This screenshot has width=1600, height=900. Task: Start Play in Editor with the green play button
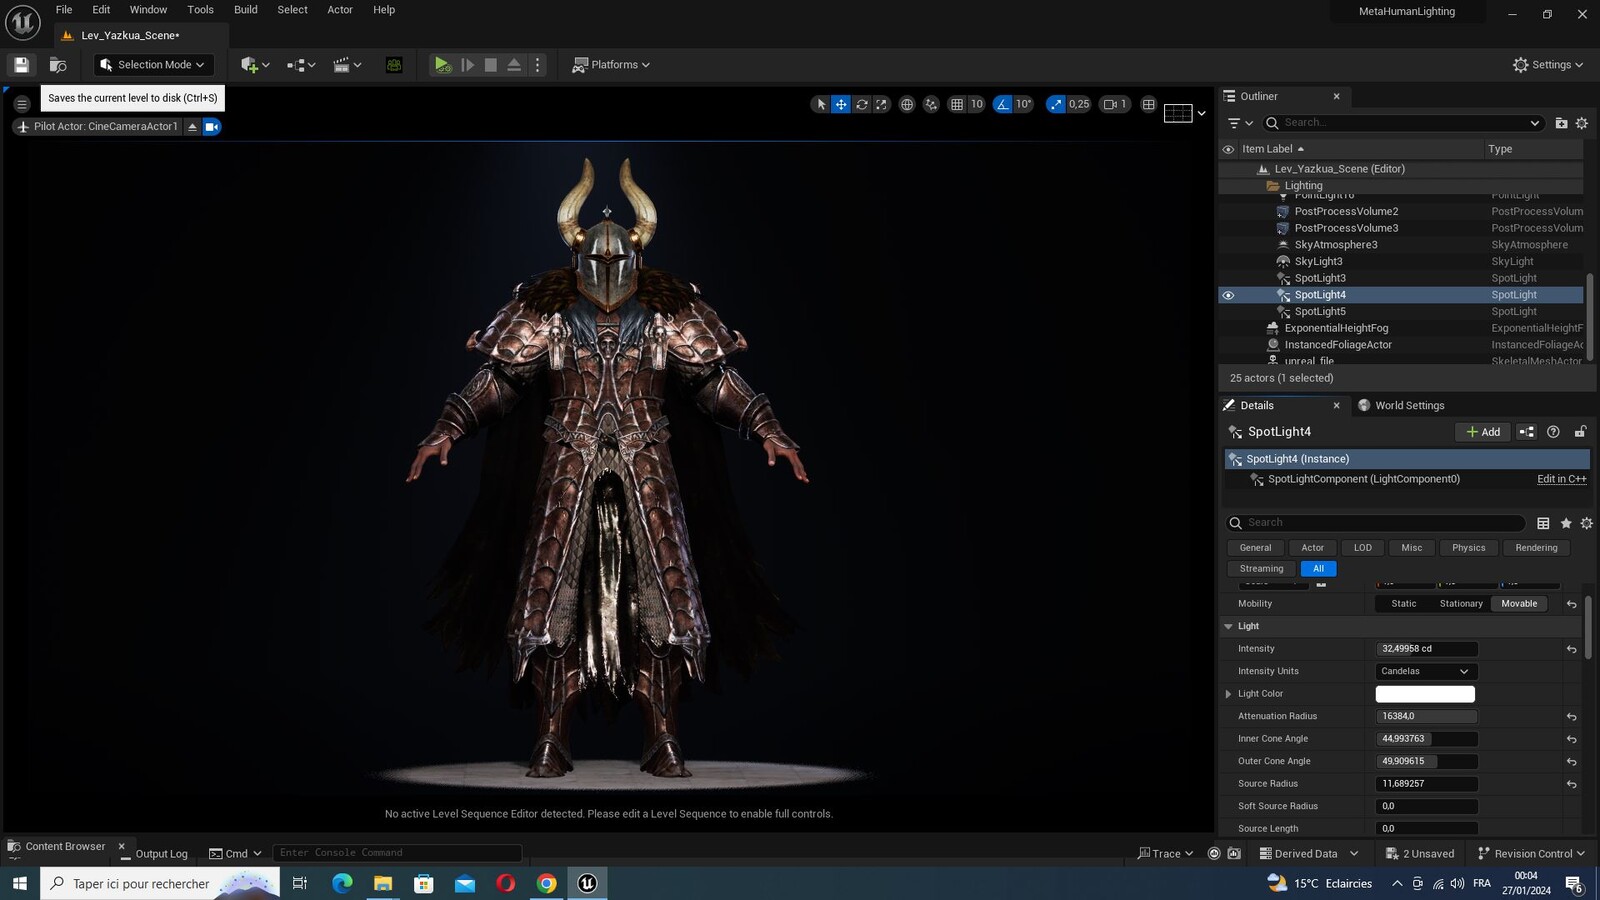pos(442,65)
